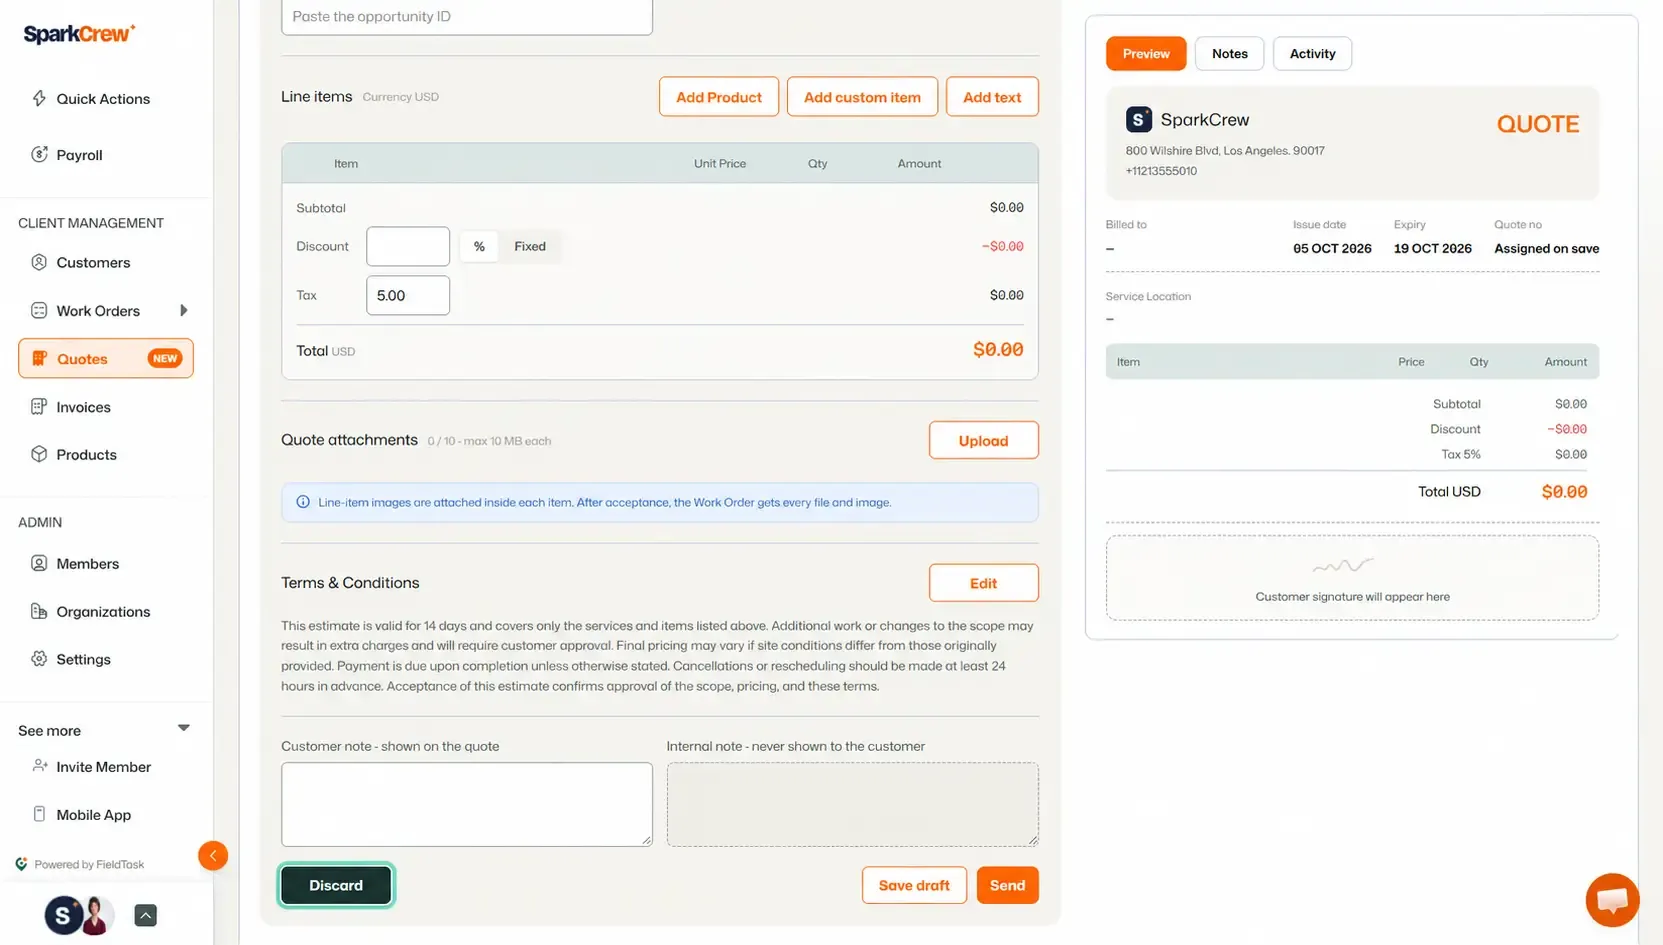Click the info icon in attachments notice
The width and height of the screenshot is (1663, 945).
click(x=303, y=502)
